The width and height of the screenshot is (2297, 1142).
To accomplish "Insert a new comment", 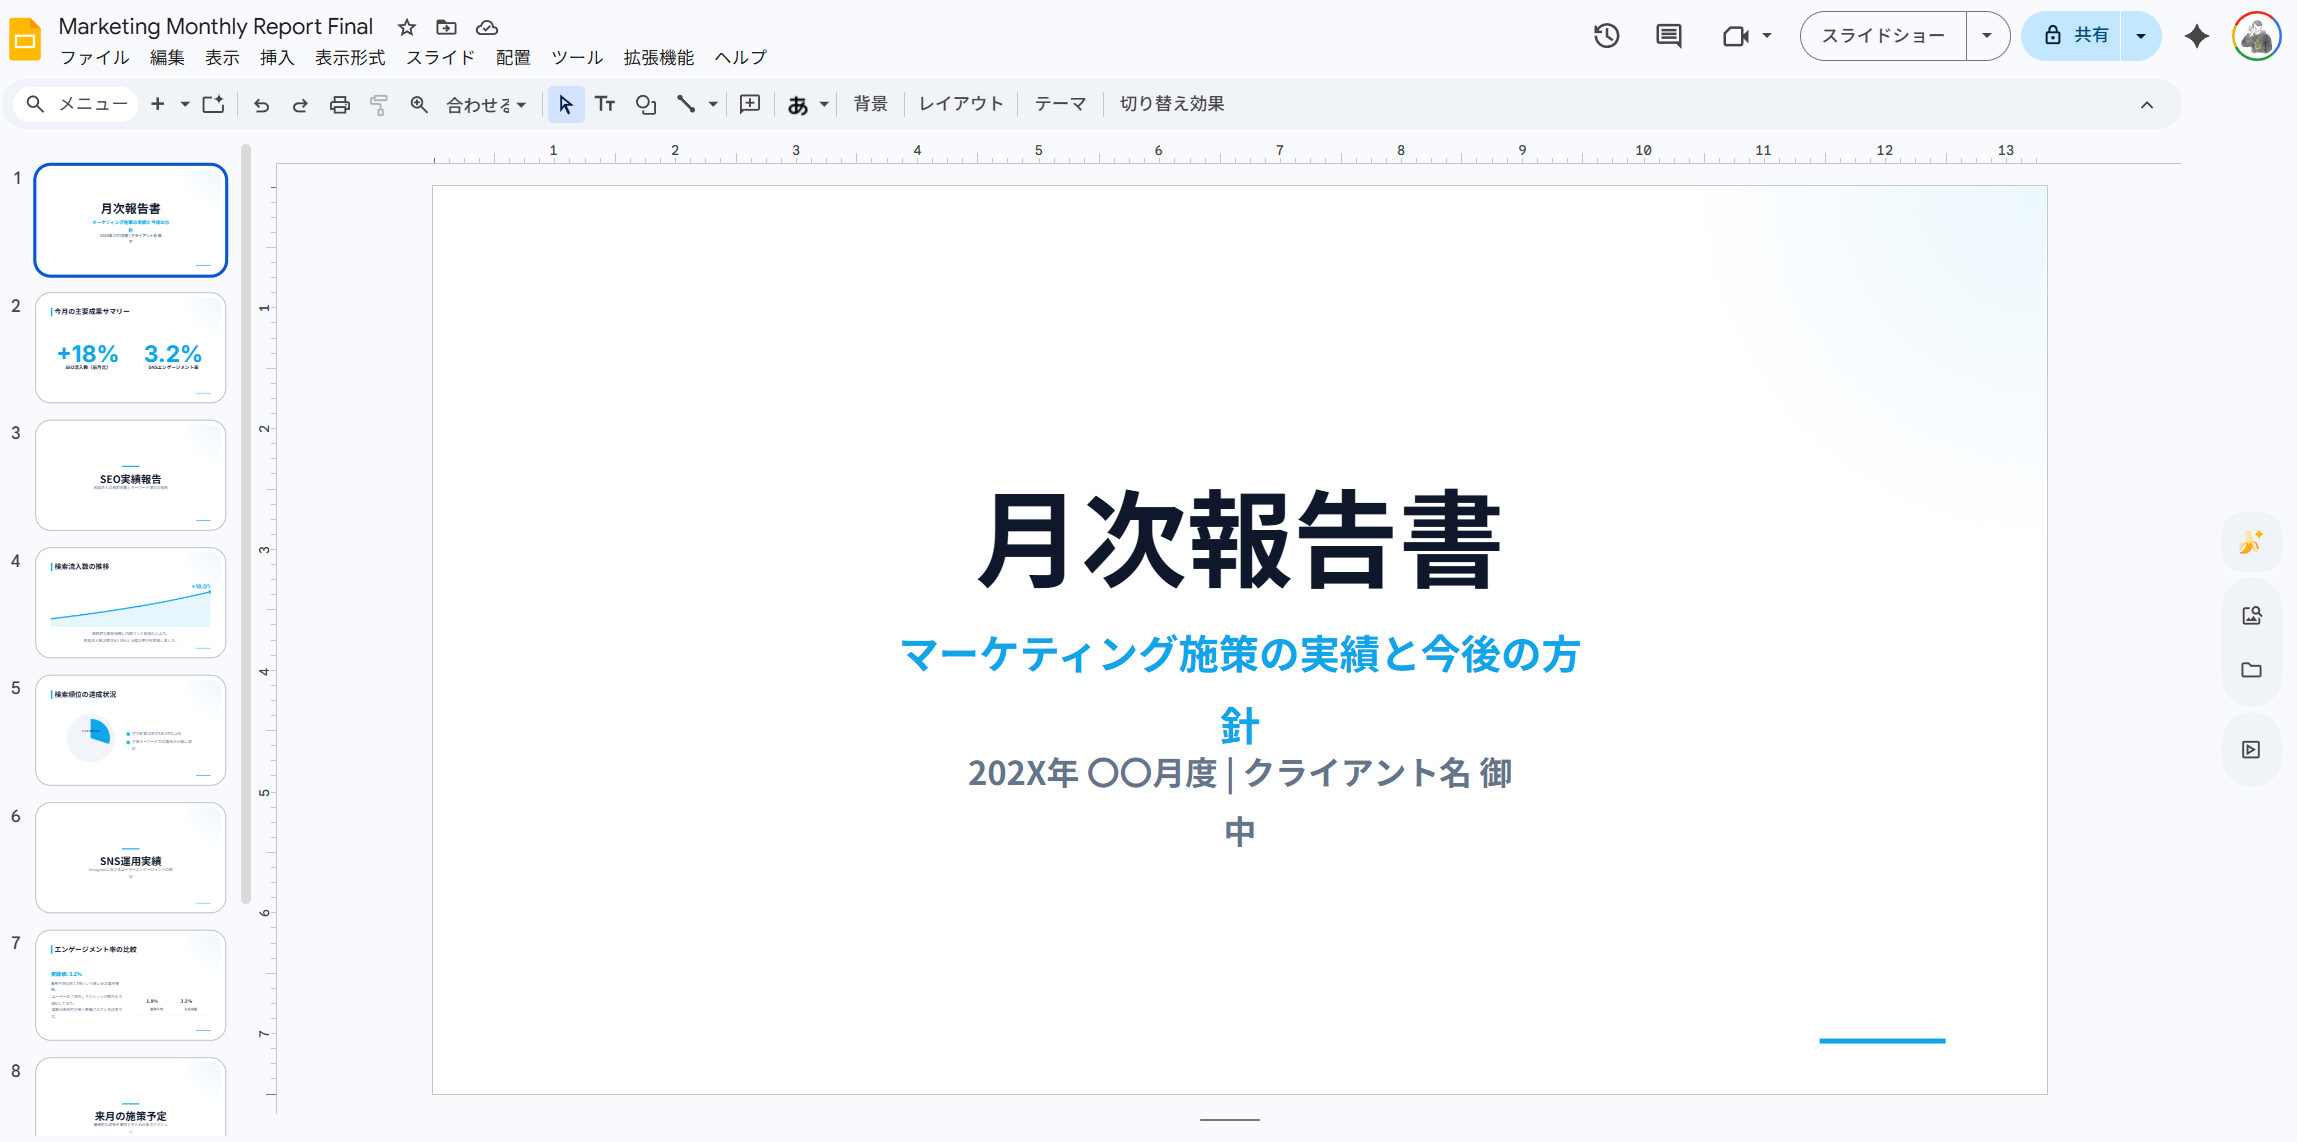I will click(x=750, y=103).
